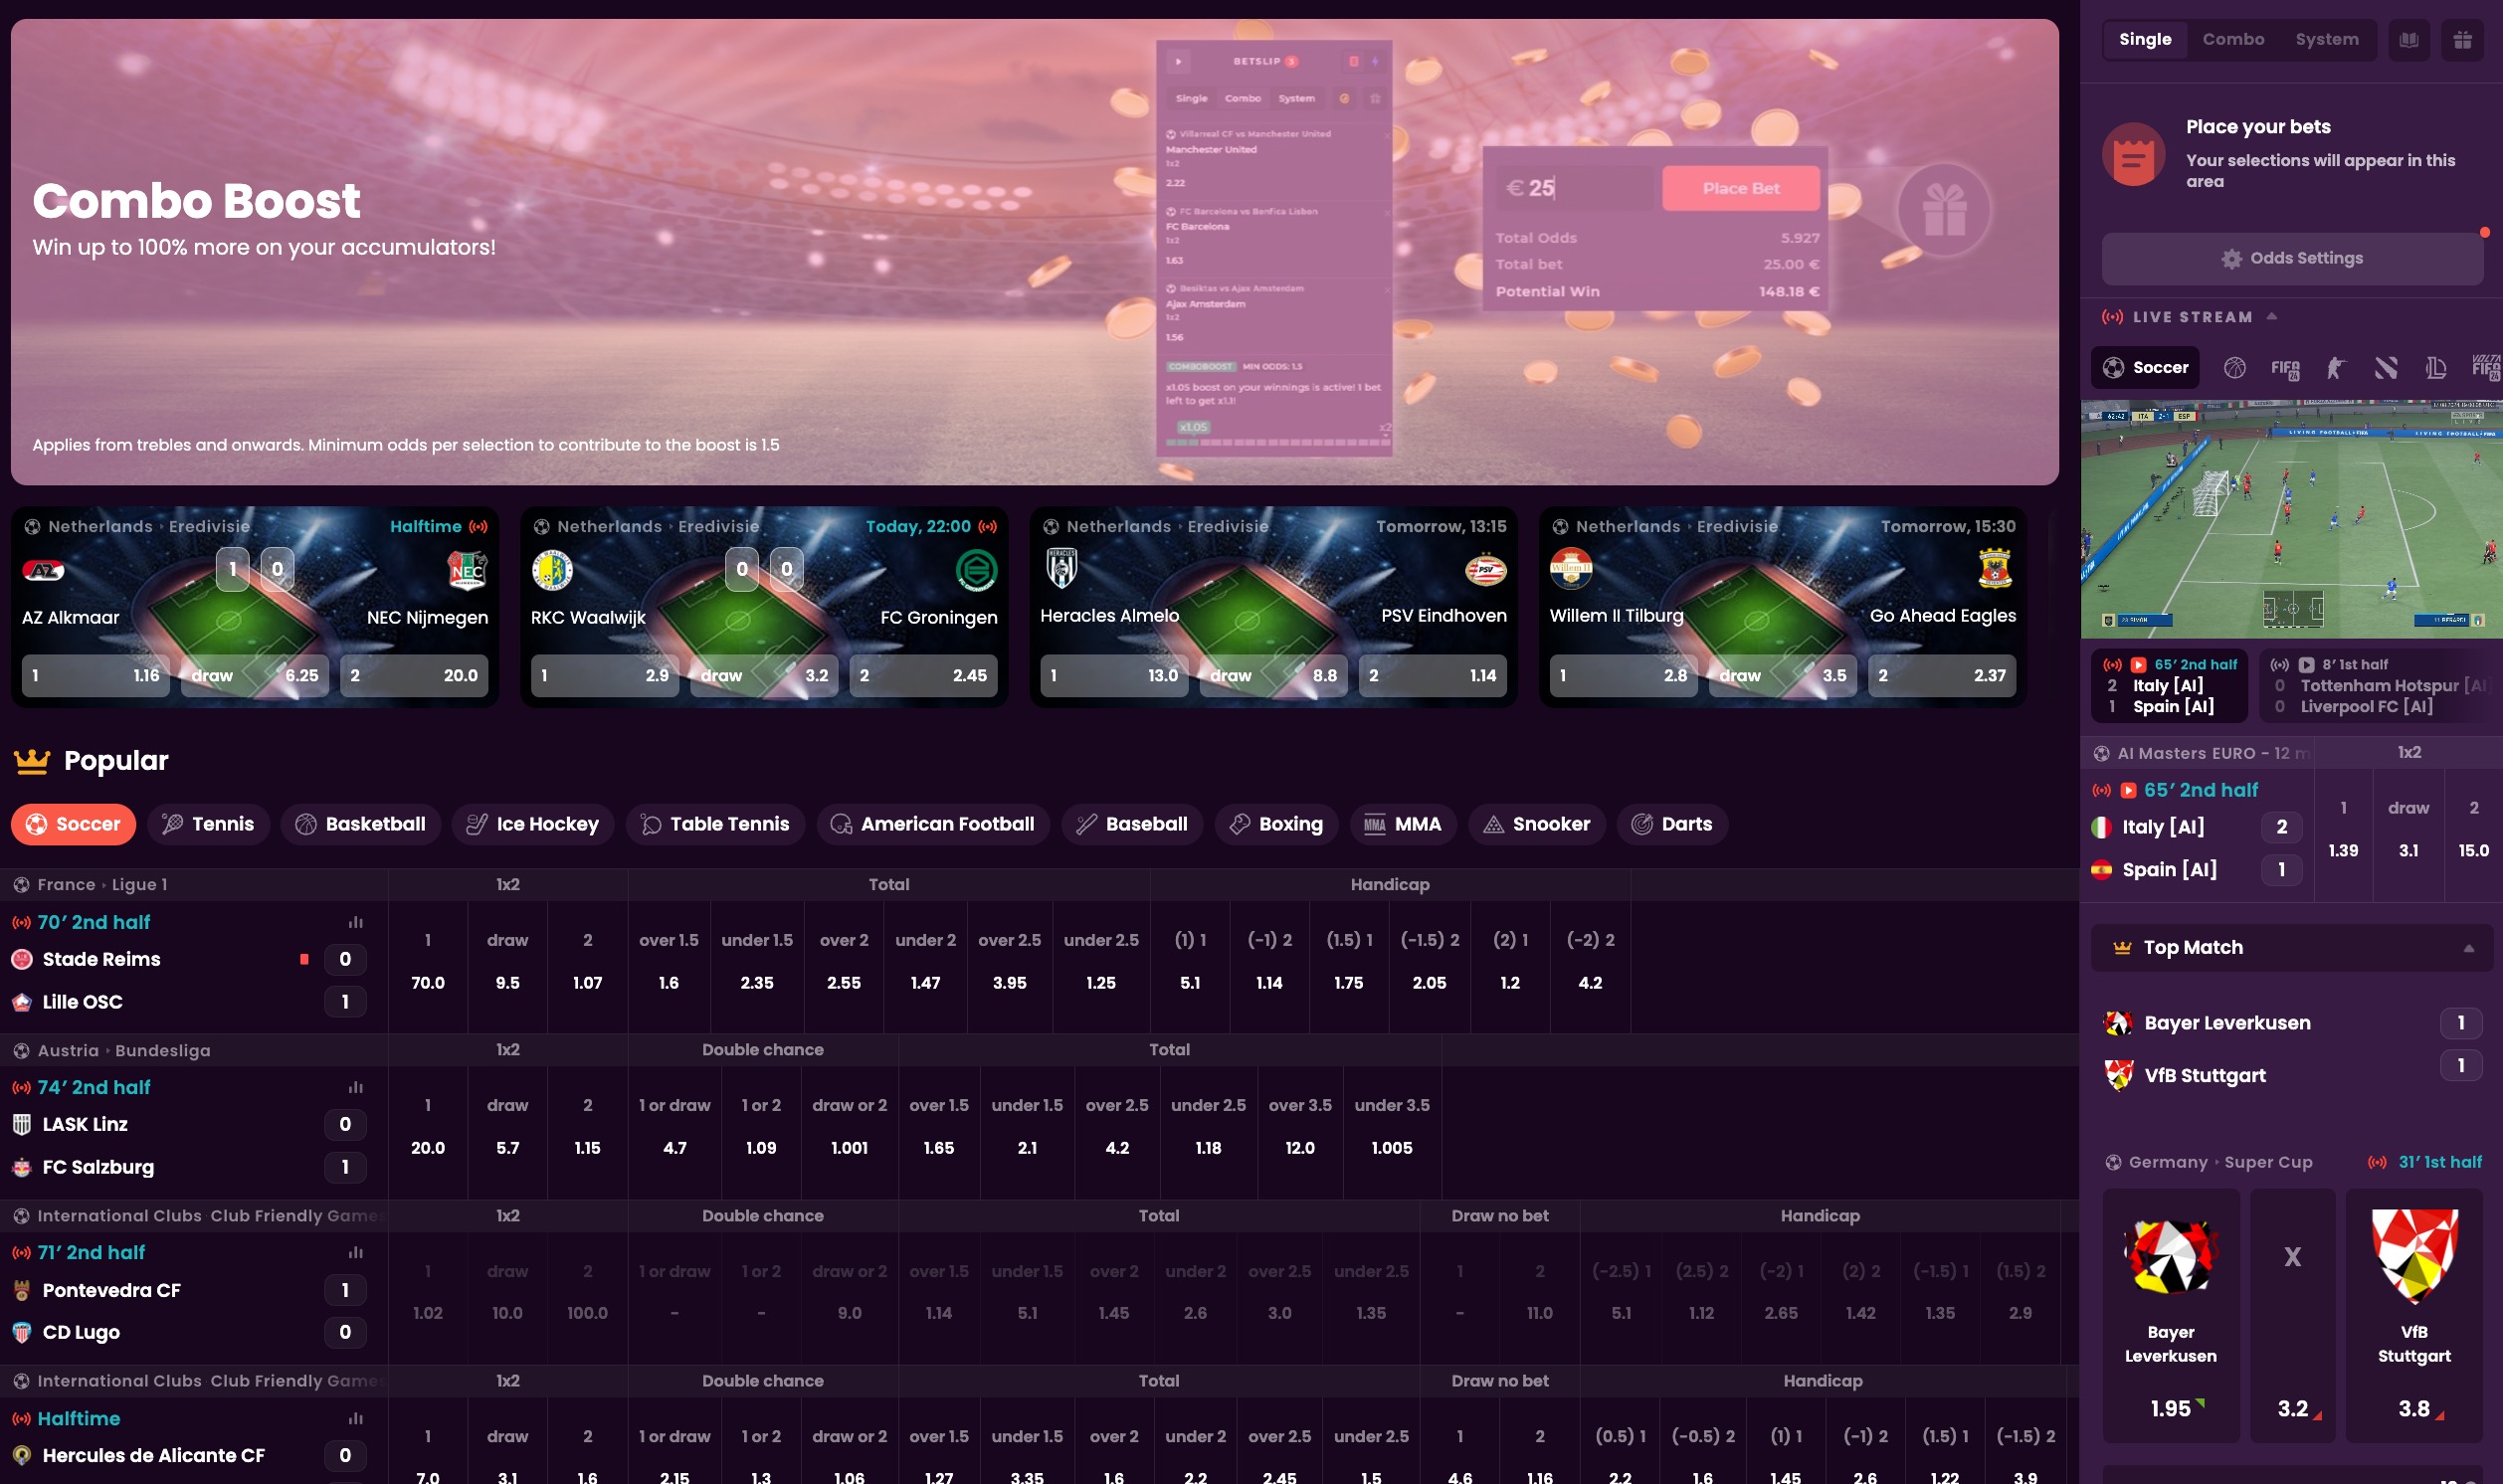2503x1484 pixels.
Task: Pick Lille OSC win odds 1.07
Action: pos(587,967)
